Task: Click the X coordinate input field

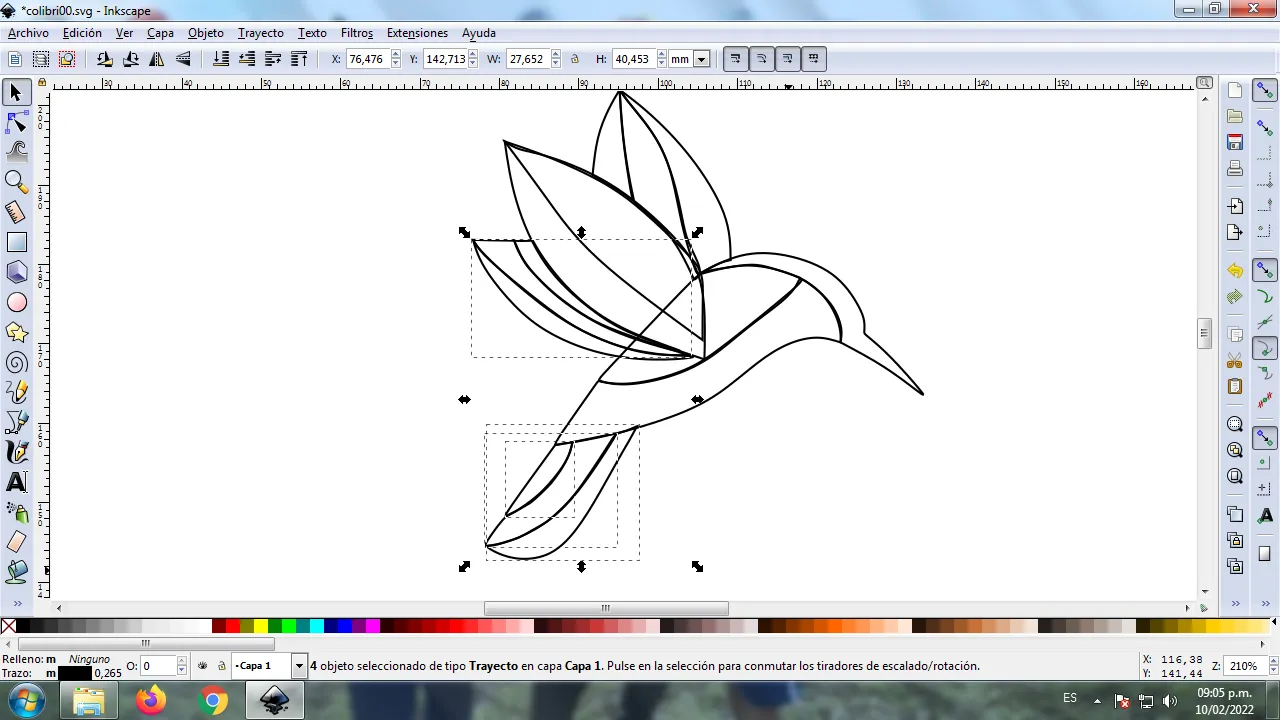Action: click(367, 59)
